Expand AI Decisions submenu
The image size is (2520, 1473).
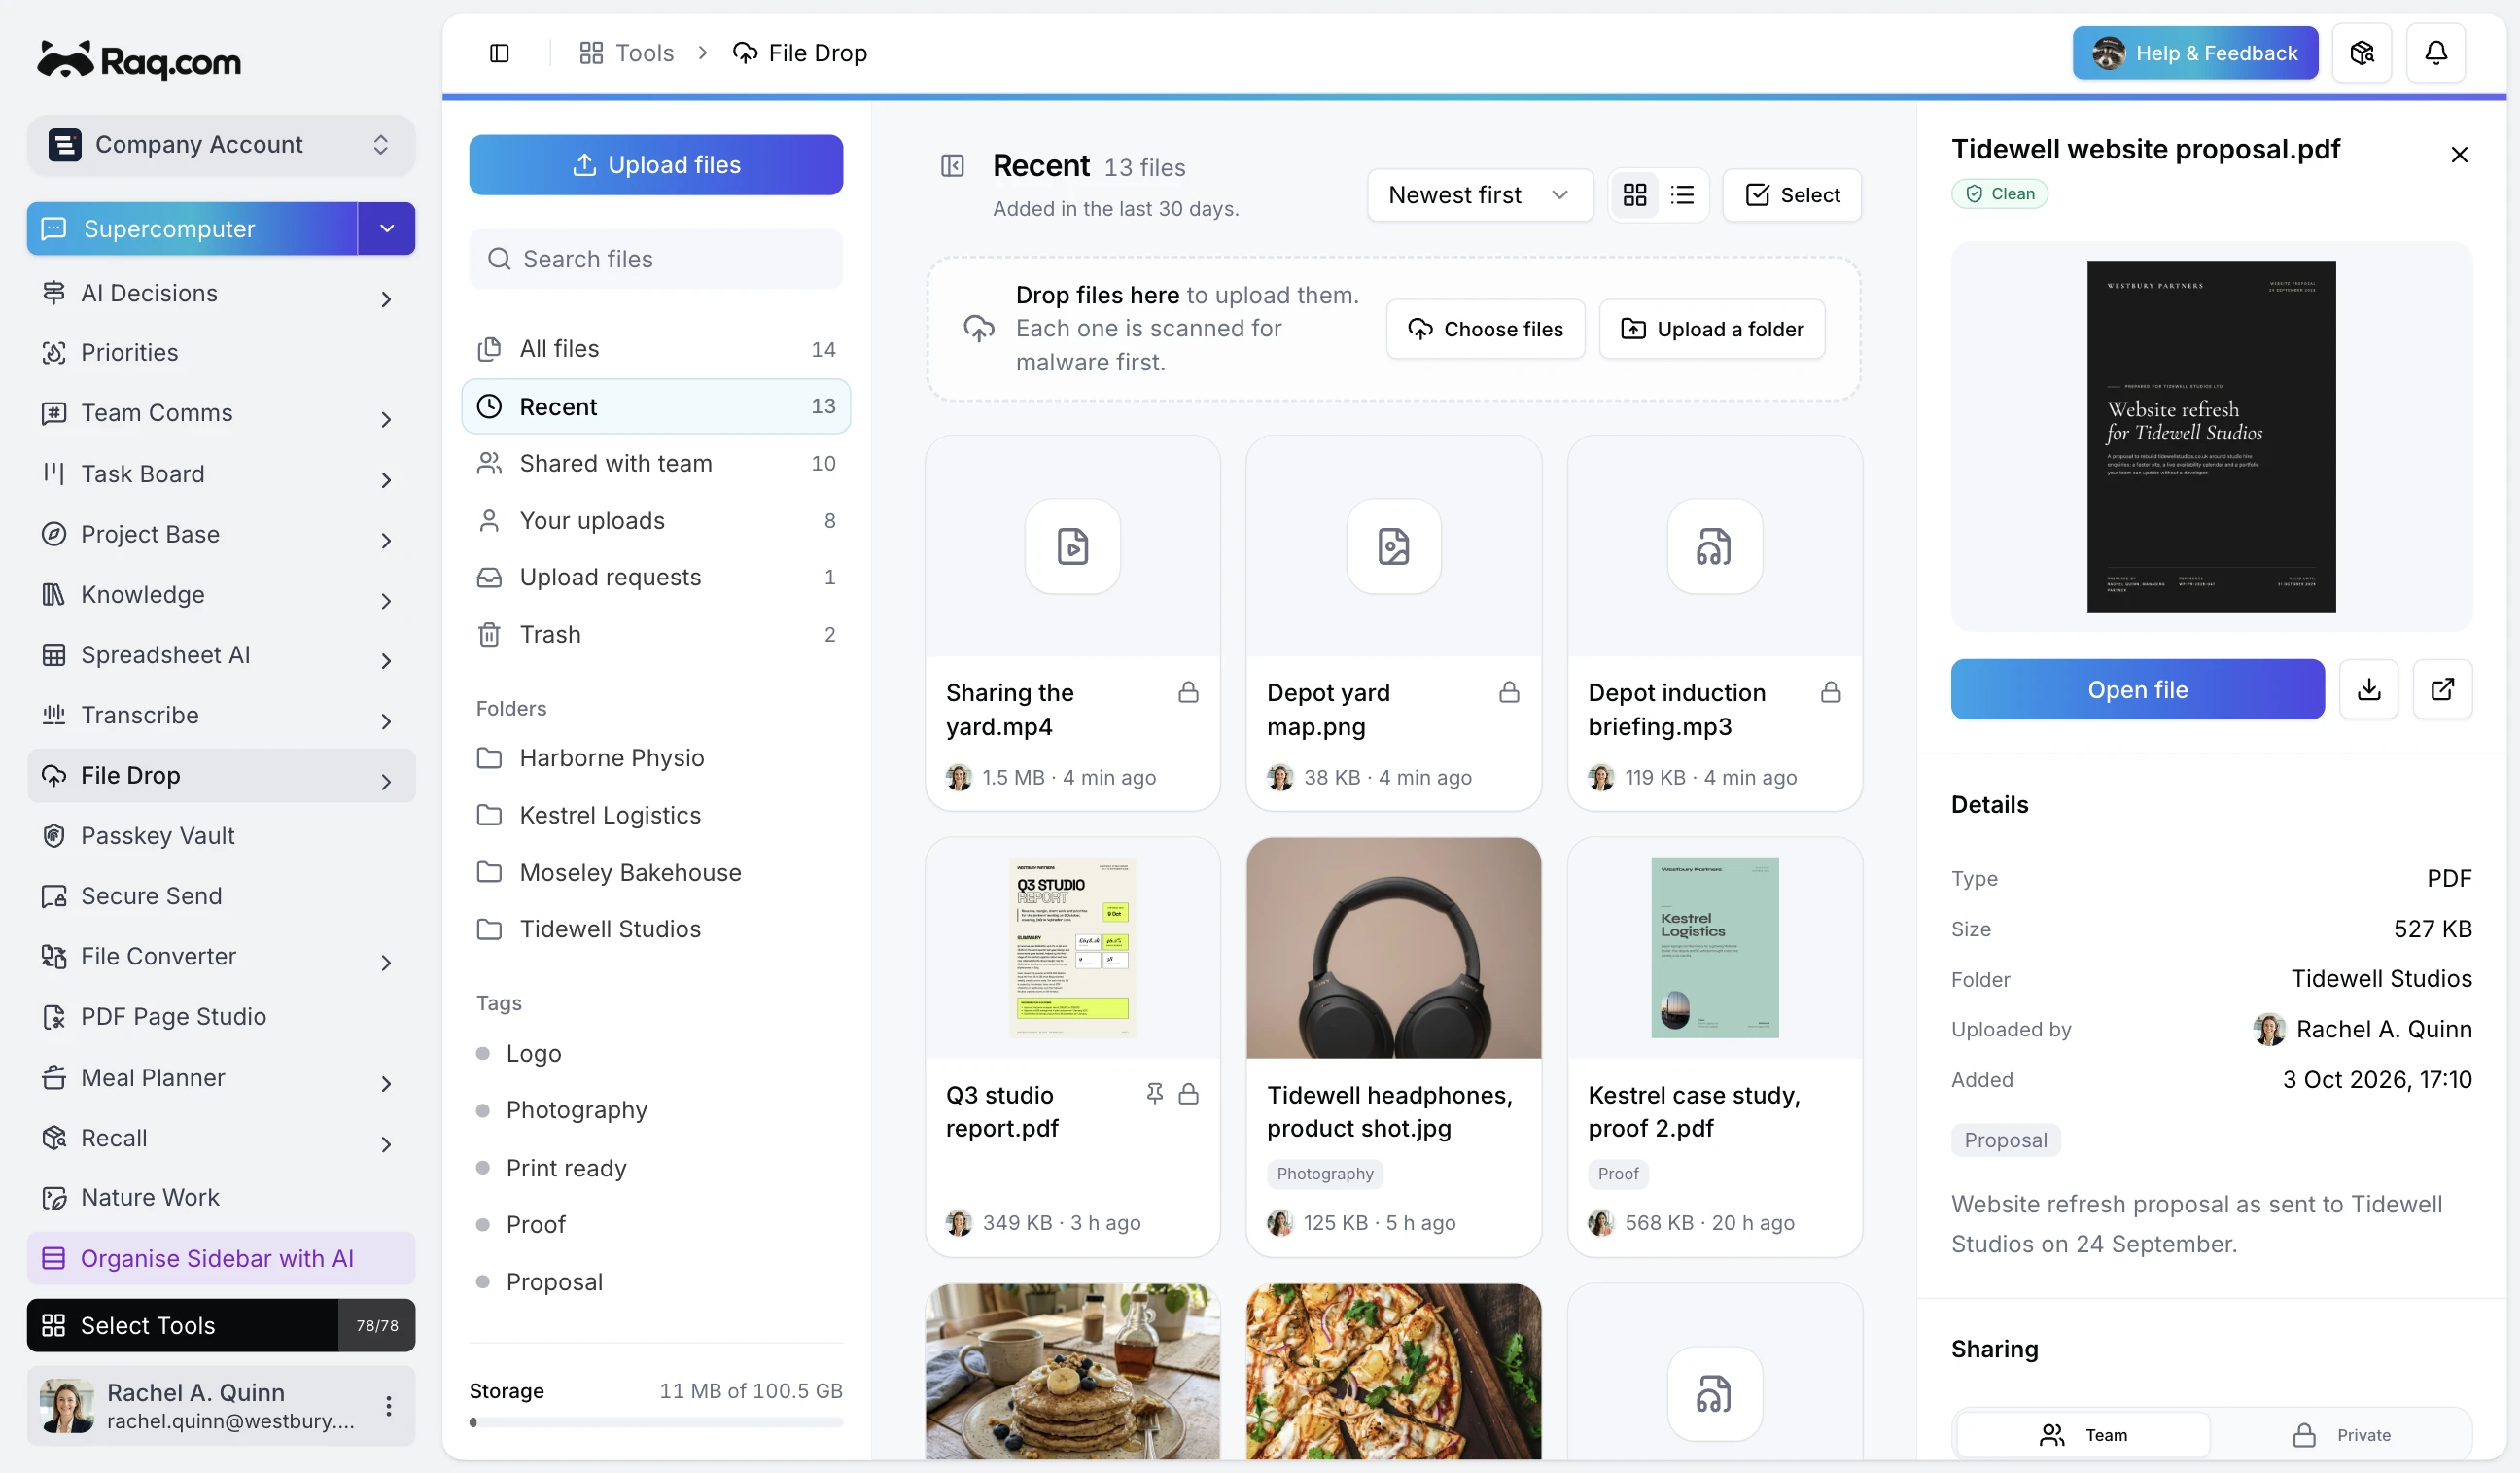tap(386, 298)
